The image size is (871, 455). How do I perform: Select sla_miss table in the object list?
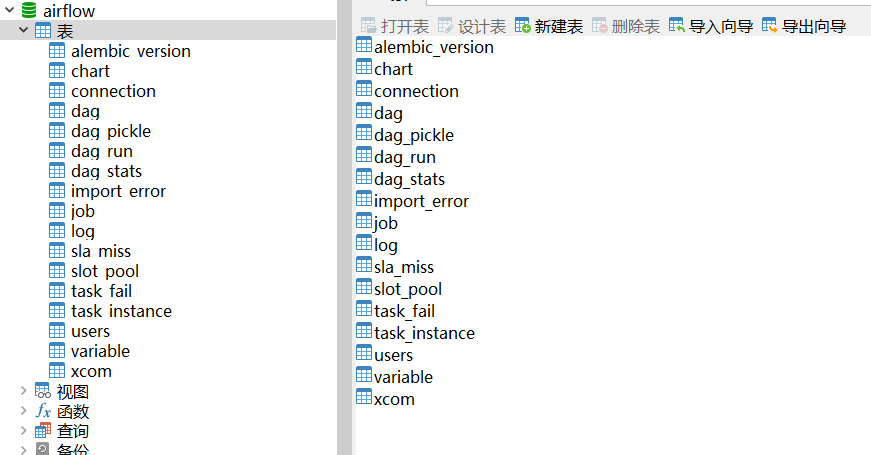(403, 267)
